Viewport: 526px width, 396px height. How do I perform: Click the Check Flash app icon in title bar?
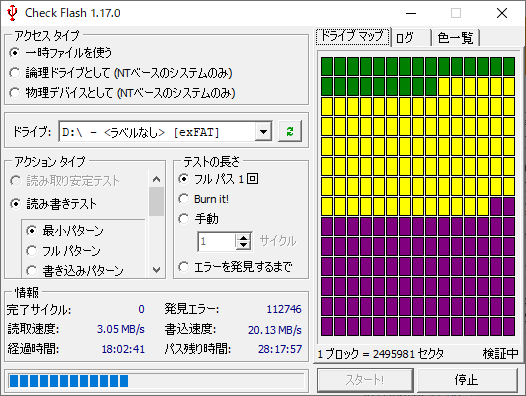click(x=12, y=13)
